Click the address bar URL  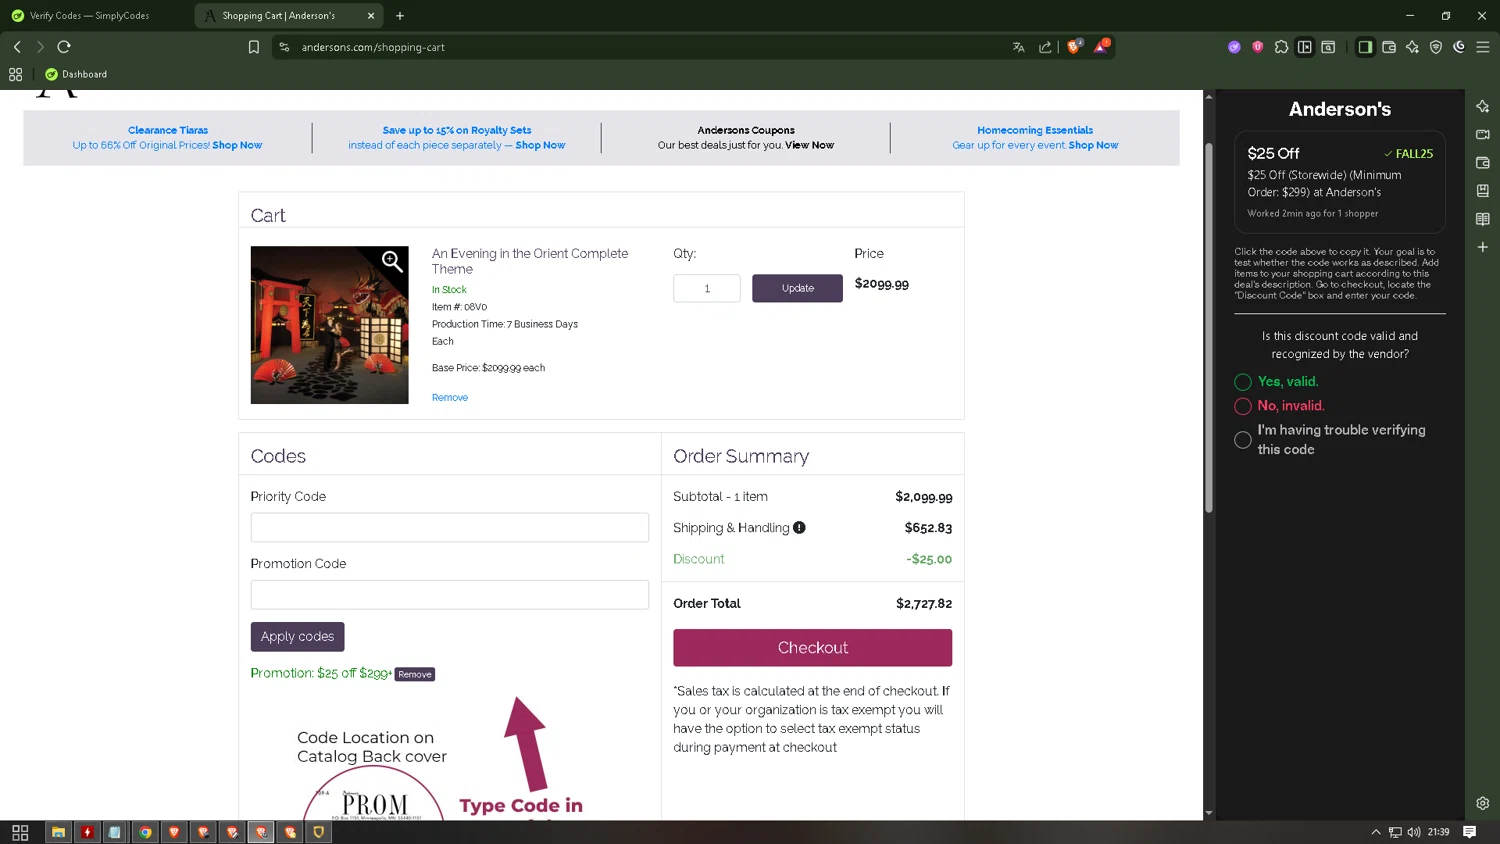point(373,47)
